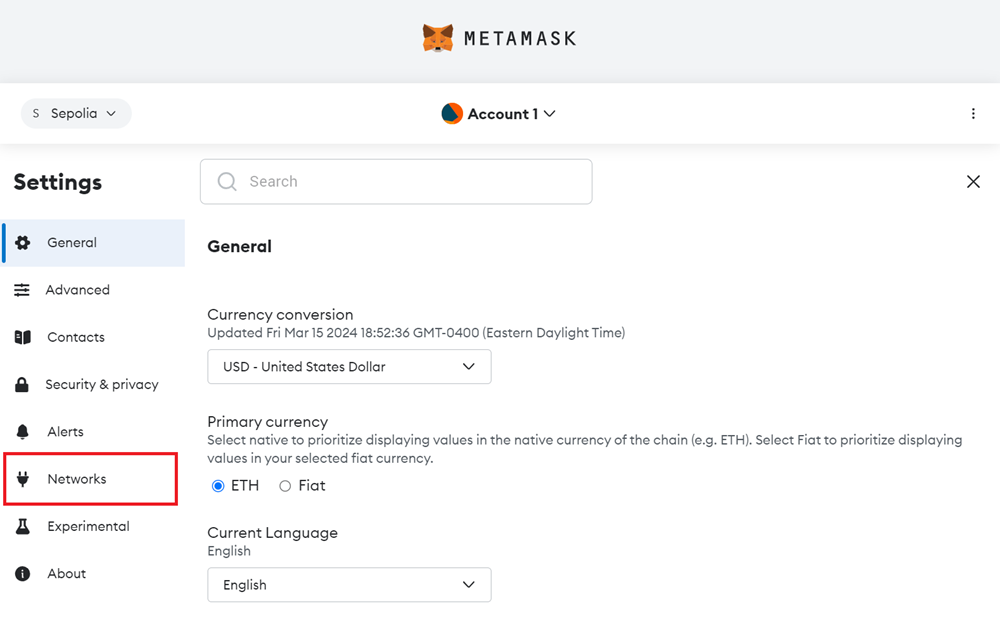Open the account options three-dot menu
This screenshot has height=628, width=1000.
[973, 113]
